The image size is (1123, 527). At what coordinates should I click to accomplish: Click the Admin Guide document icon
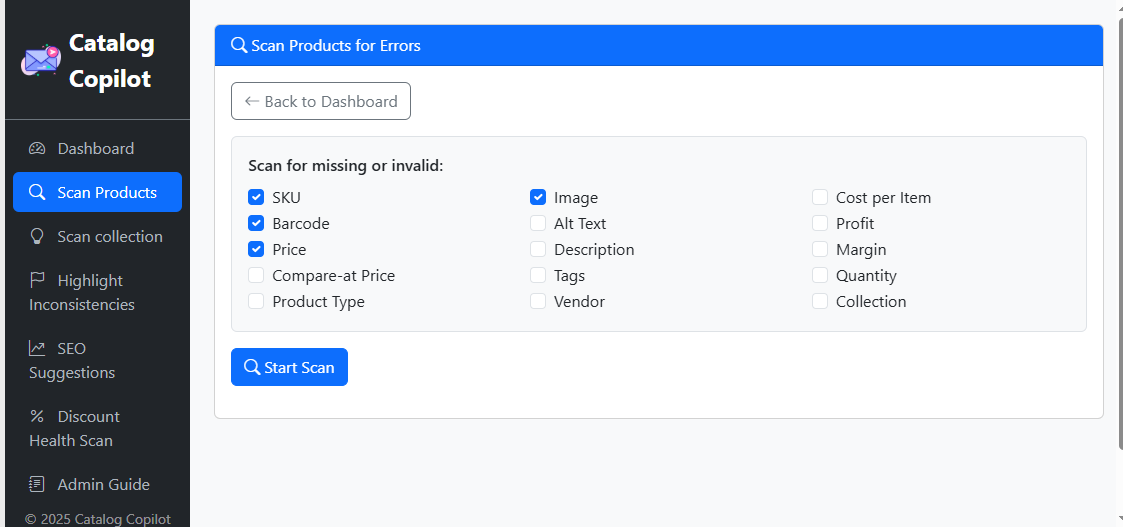click(x=37, y=485)
